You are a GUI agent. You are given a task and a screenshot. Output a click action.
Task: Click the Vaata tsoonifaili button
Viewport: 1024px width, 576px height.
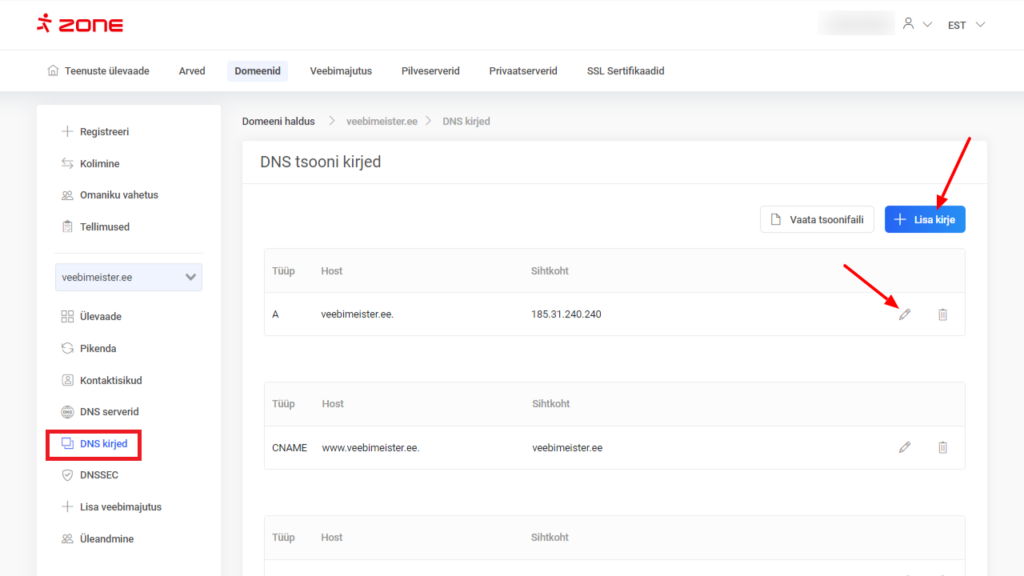click(817, 219)
